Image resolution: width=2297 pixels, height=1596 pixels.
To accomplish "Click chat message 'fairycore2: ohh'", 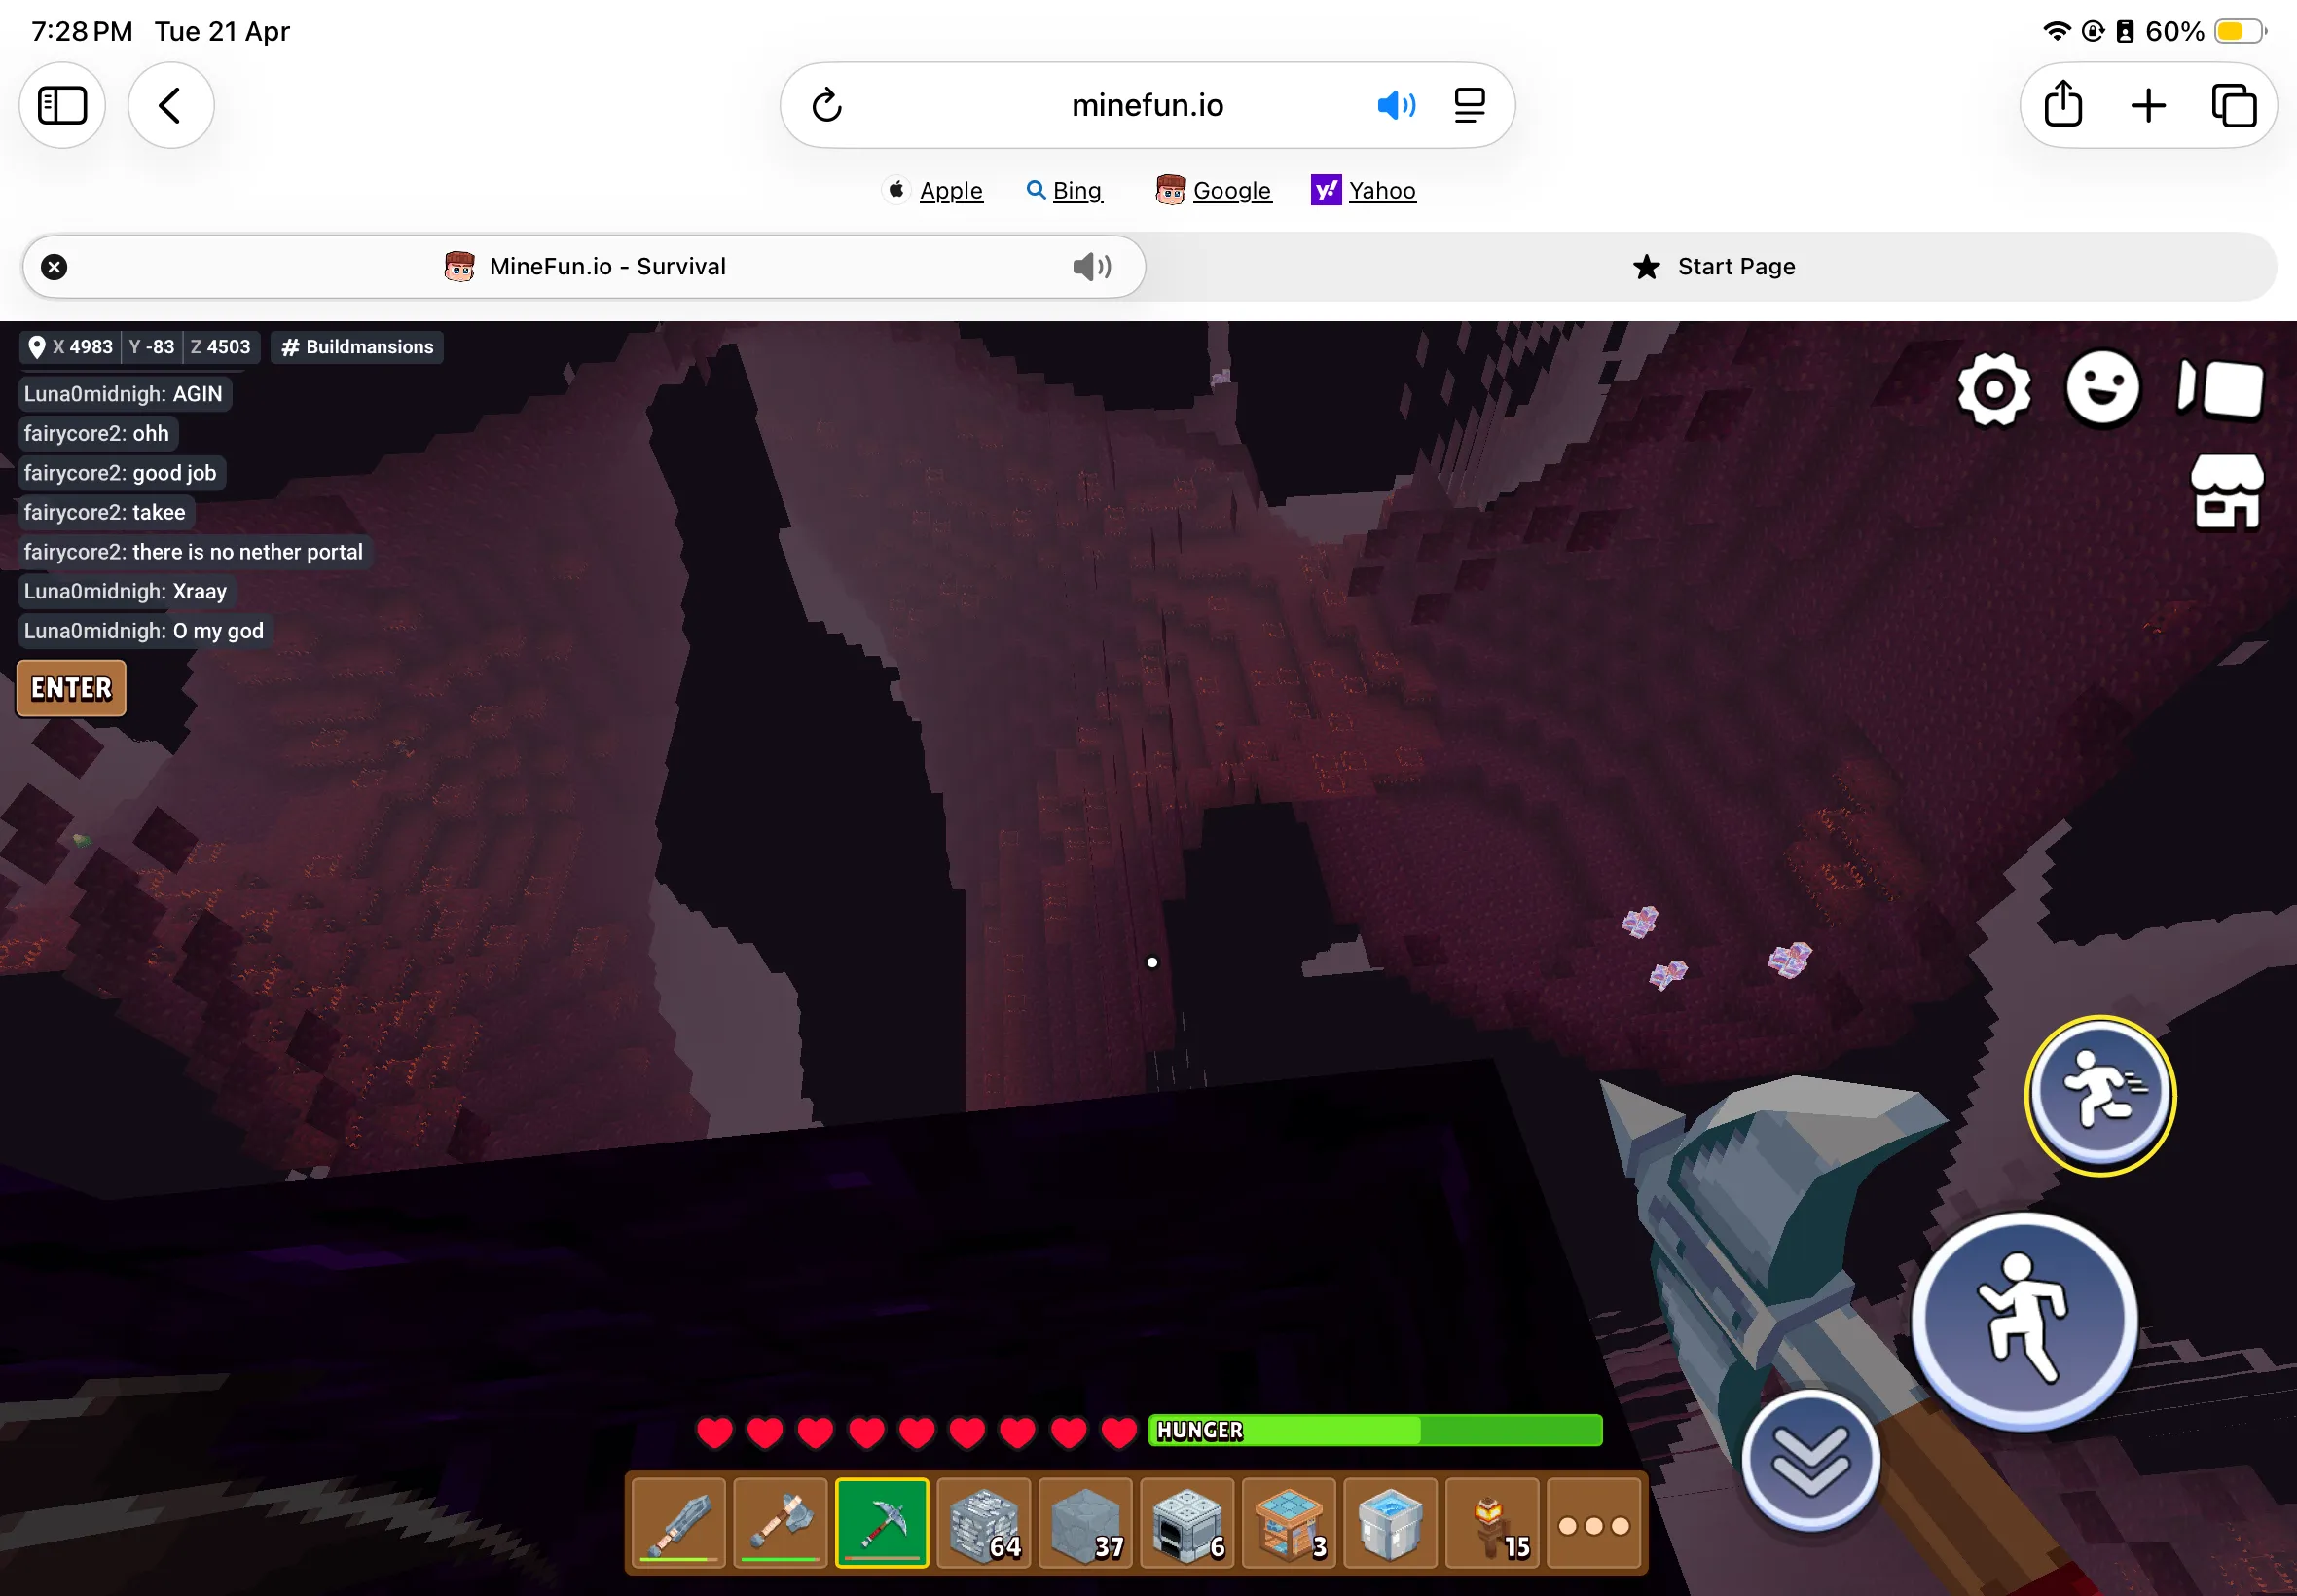I will point(96,433).
